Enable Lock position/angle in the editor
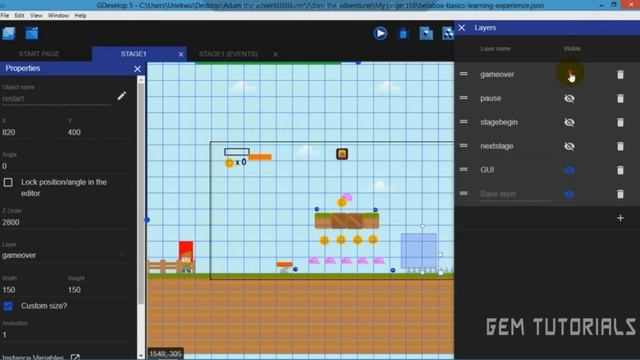This screenshot has width=640, height=360. [x=8, y=182]
